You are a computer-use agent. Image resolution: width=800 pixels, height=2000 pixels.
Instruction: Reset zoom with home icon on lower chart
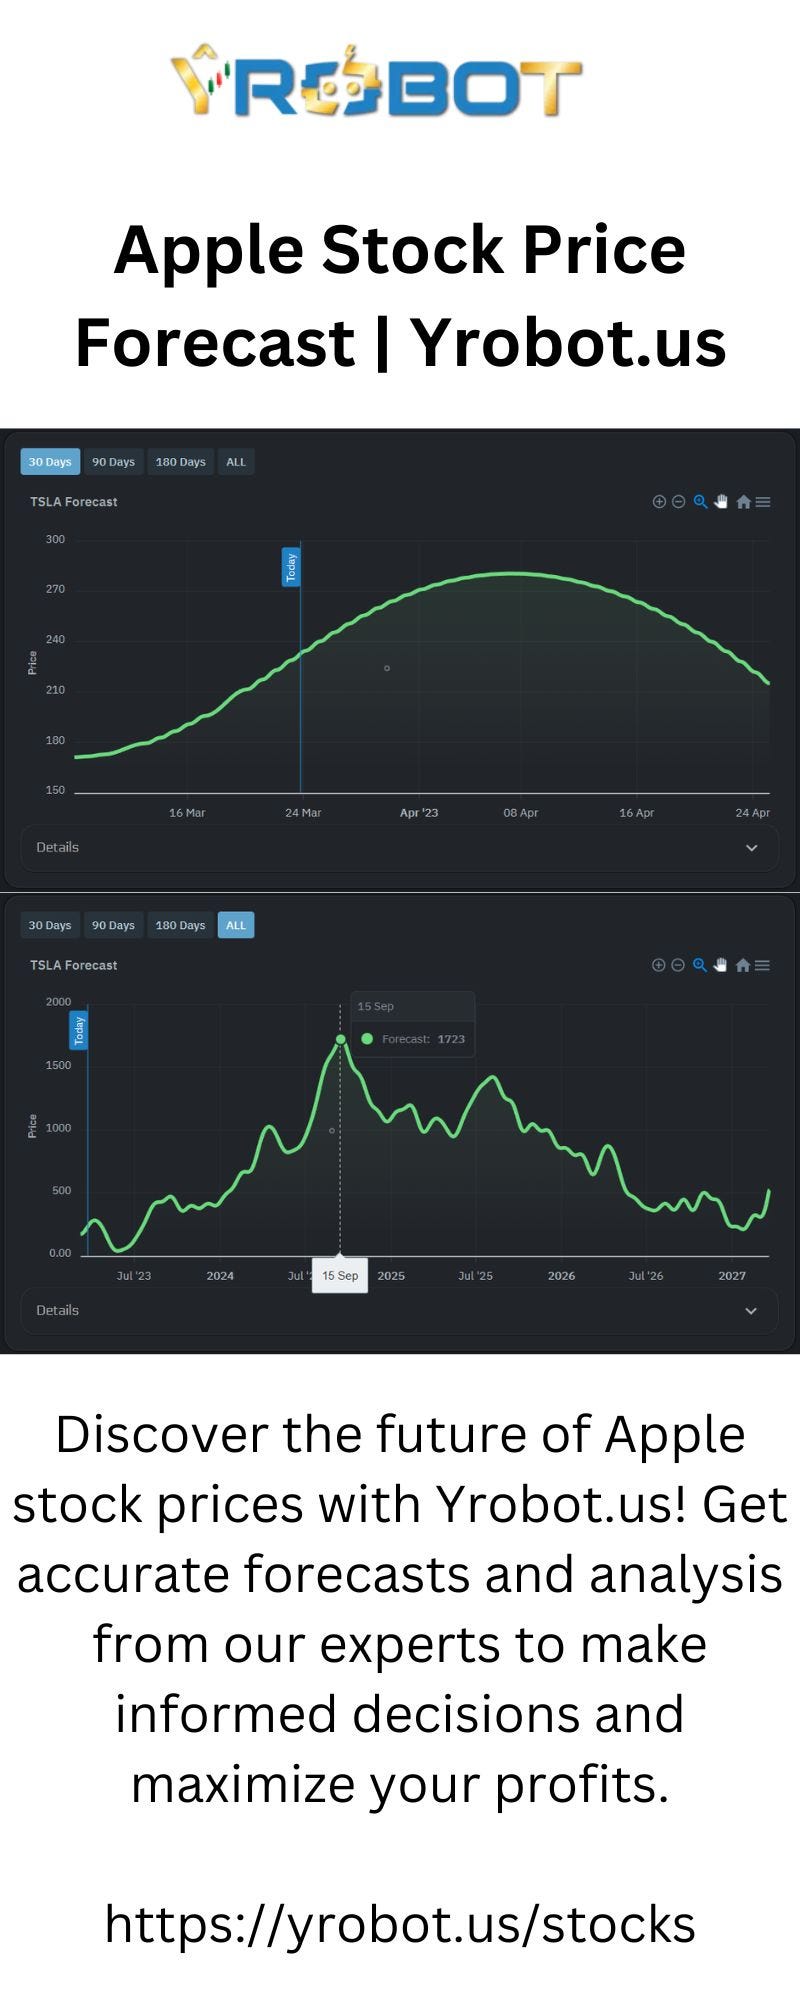click(x=743, y=965)
